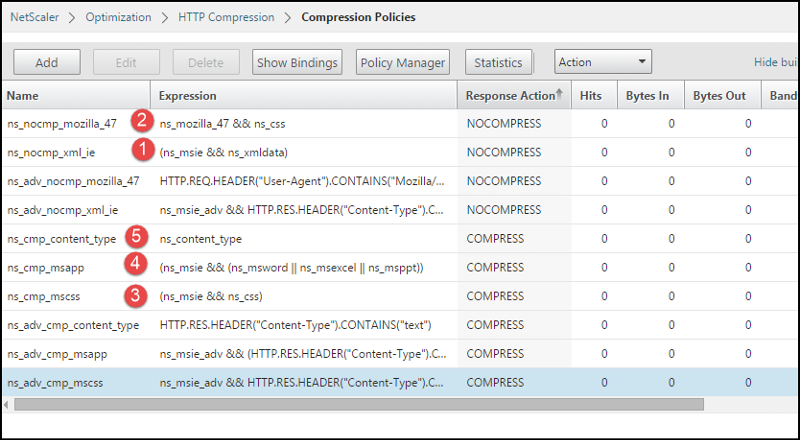Launch the Policy Manager
This screenshot has height=440, width=800.
pos(403,62)
